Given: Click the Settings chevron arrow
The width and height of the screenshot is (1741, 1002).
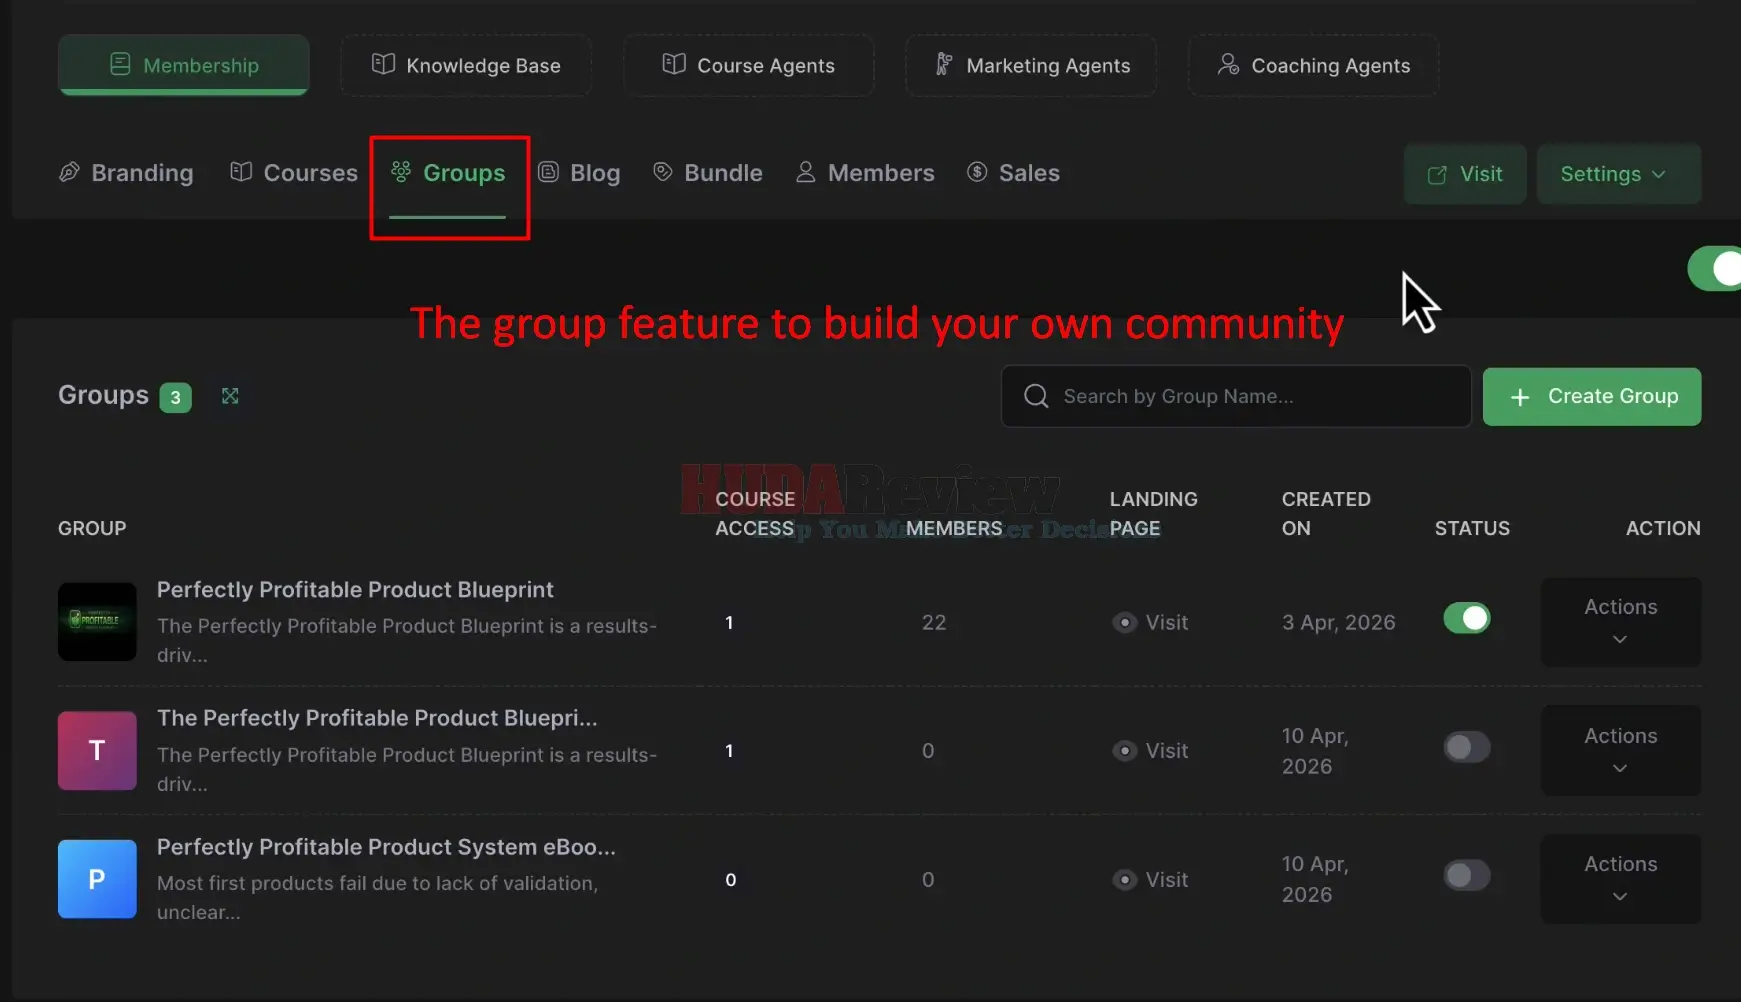Looking at the screenshot, I should (1659, 174).
